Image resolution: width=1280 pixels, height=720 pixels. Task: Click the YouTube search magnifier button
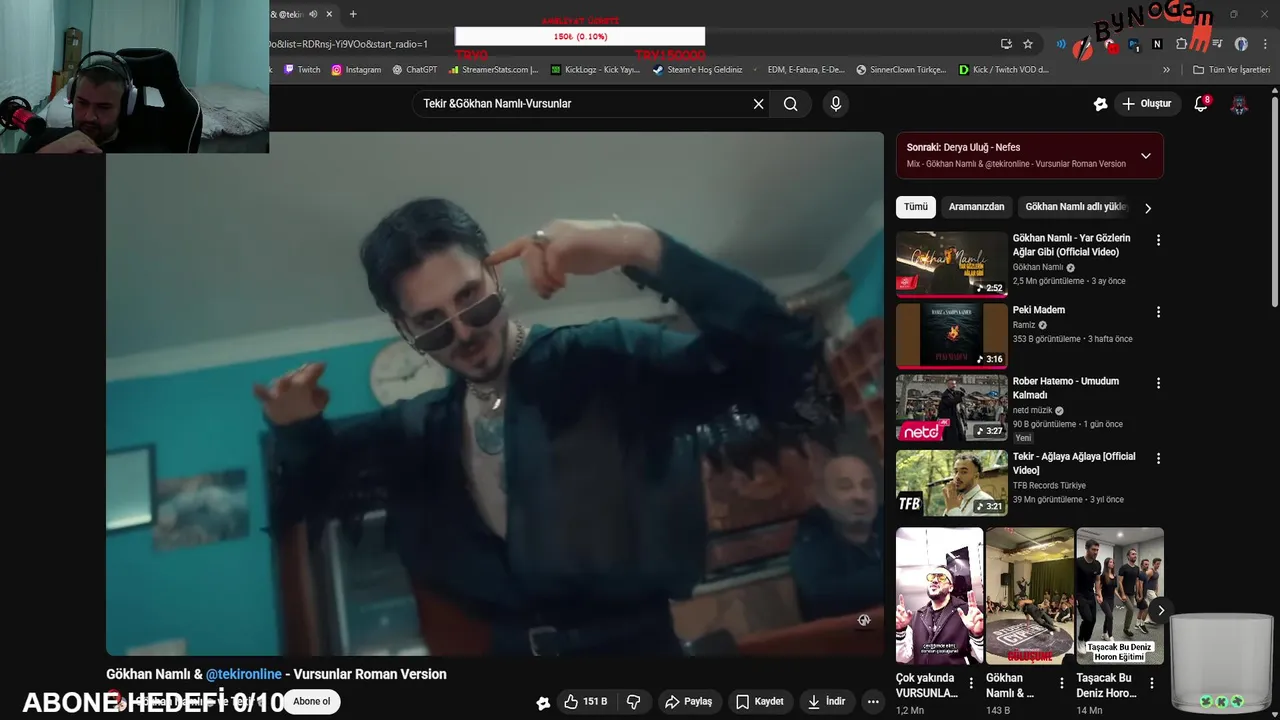pos(790,104)
